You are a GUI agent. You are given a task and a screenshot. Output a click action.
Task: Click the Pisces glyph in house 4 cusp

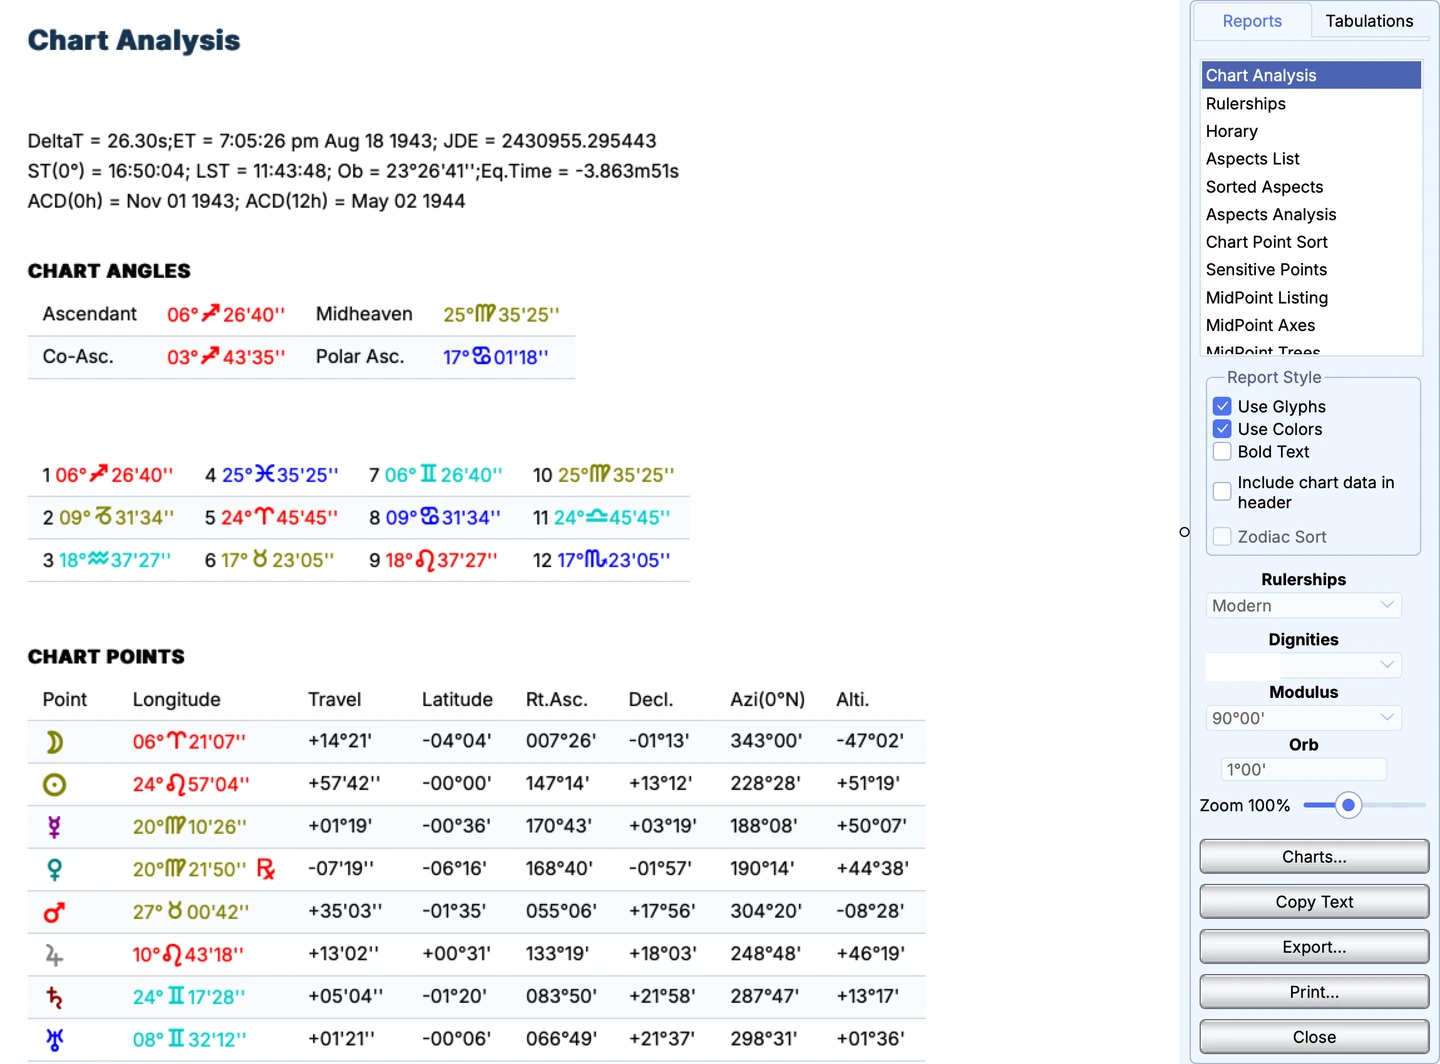(264, 474)
